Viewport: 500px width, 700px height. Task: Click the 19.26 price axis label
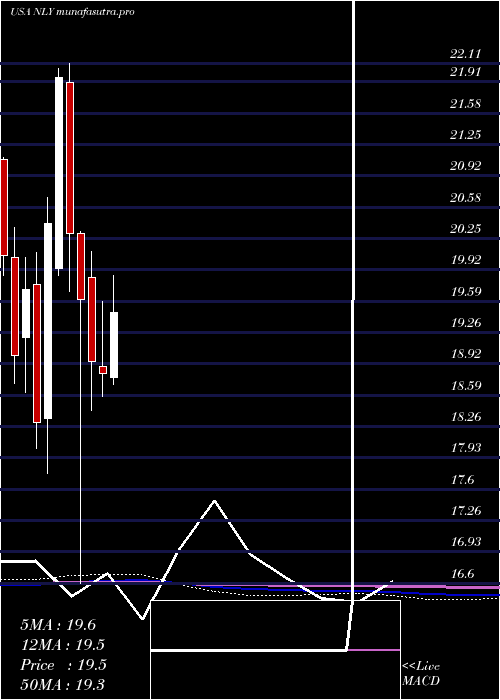[x=466, y=323]
